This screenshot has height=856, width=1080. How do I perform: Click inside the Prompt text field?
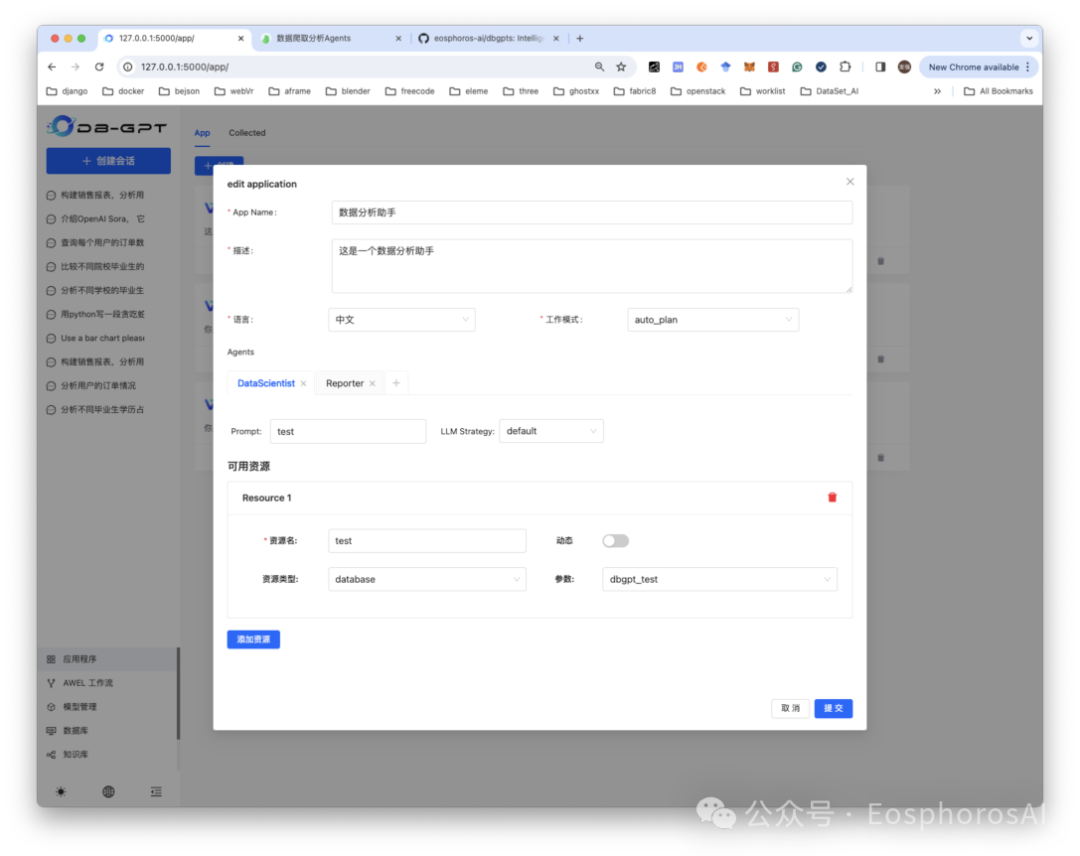[x=348, y=431]
